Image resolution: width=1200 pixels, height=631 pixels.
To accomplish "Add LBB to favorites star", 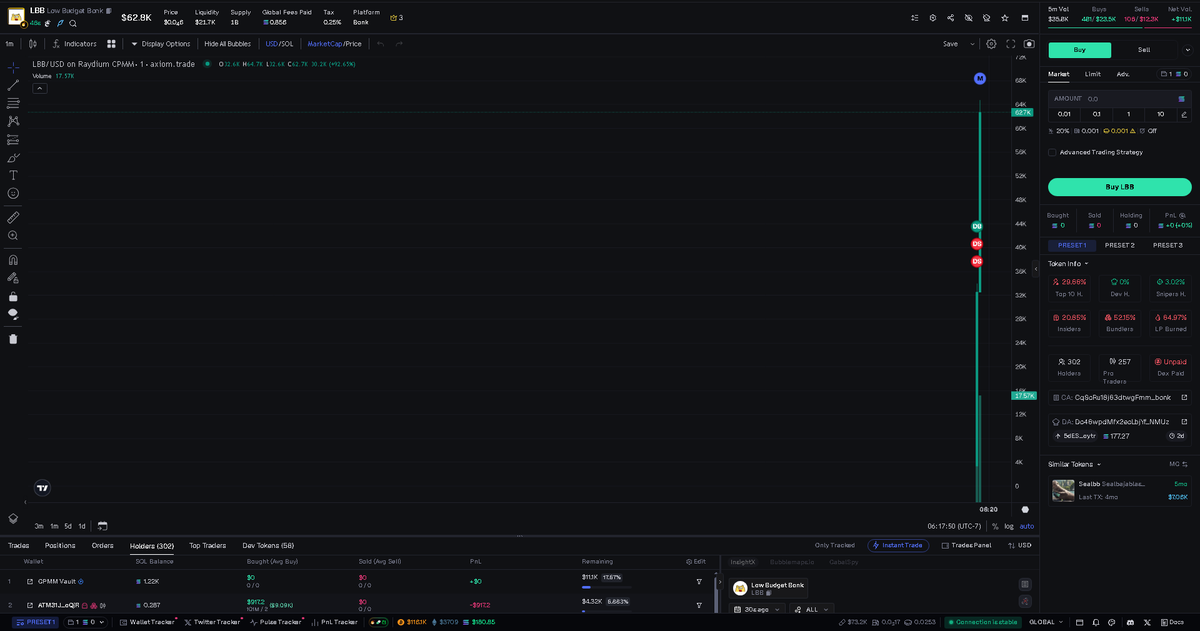I will click(x=1005, y=18).
